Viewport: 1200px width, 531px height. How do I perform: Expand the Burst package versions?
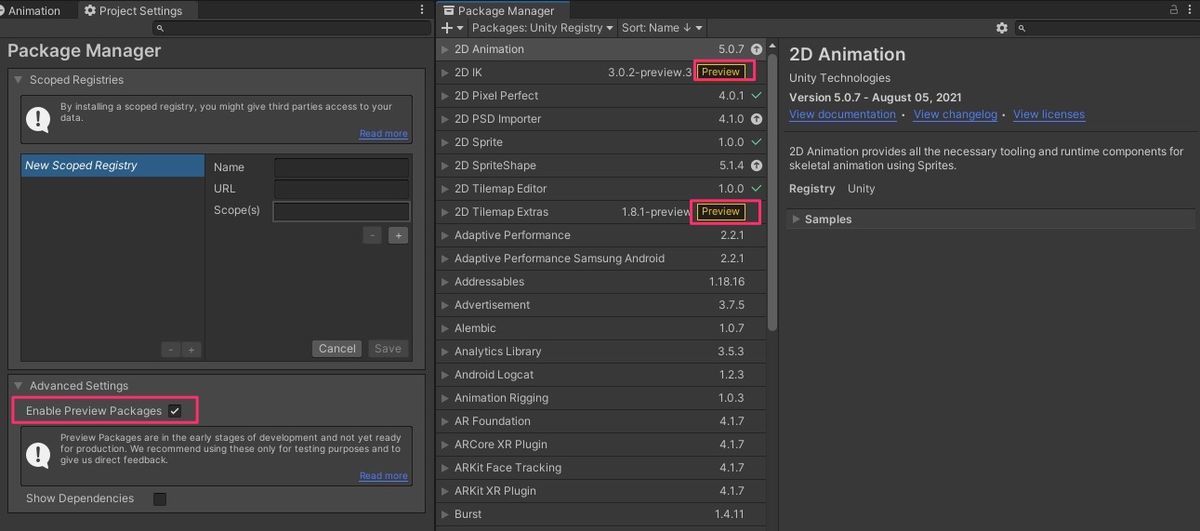coord(446,514)
